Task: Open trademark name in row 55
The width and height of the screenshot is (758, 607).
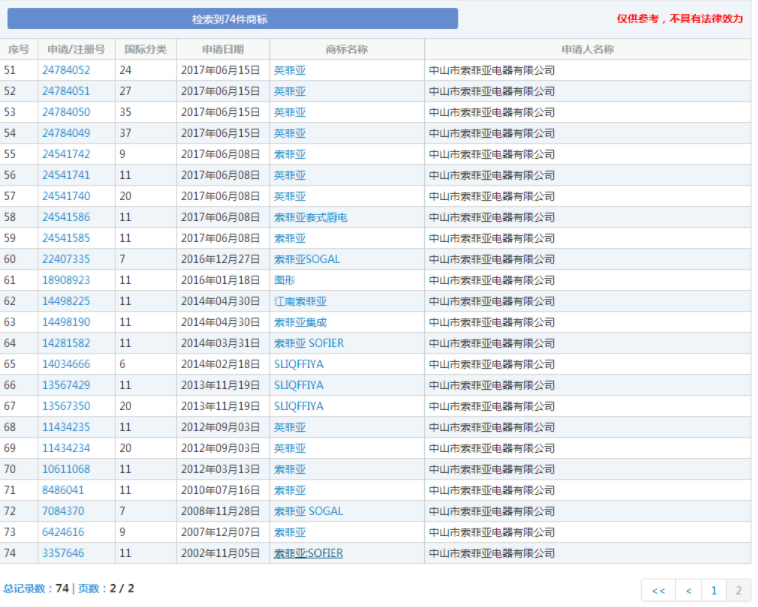Action: point(290,155)
